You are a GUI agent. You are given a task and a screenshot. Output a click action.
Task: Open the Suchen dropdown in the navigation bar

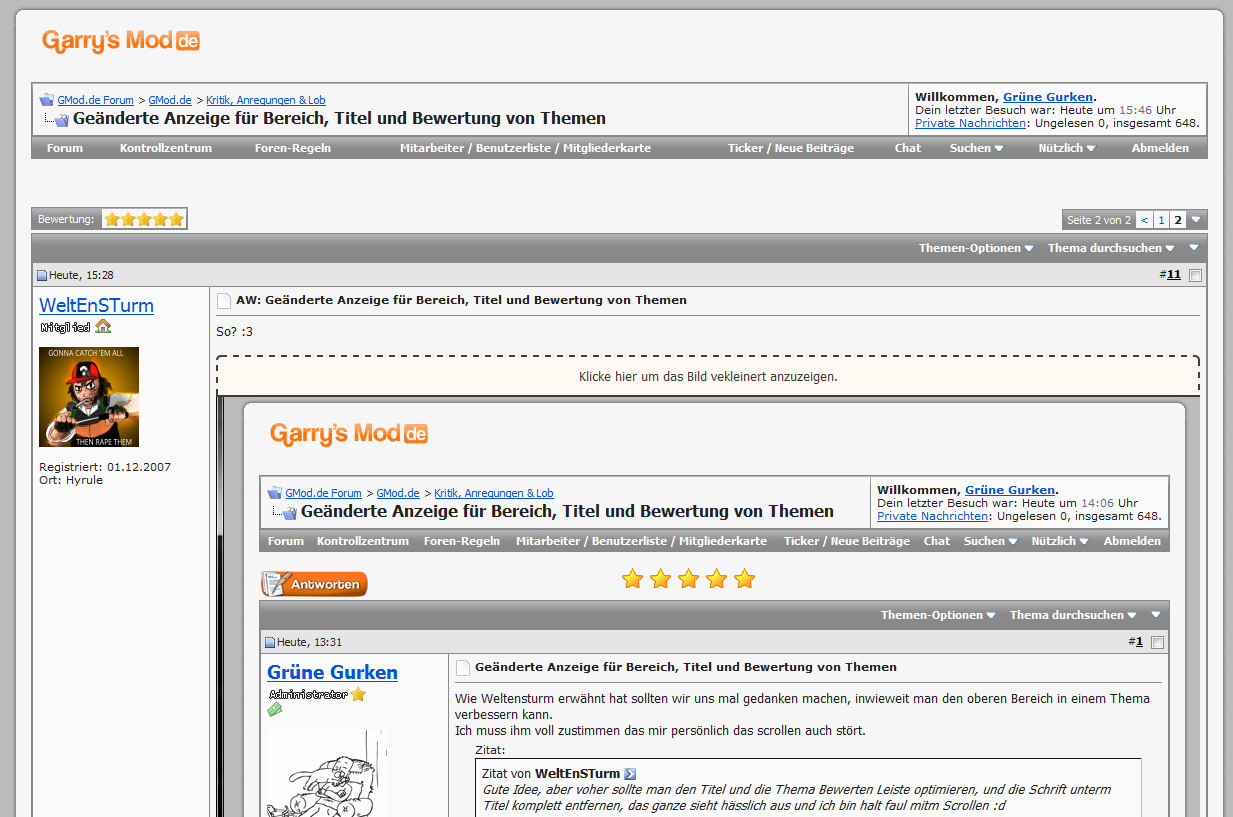tap(976, 148)
